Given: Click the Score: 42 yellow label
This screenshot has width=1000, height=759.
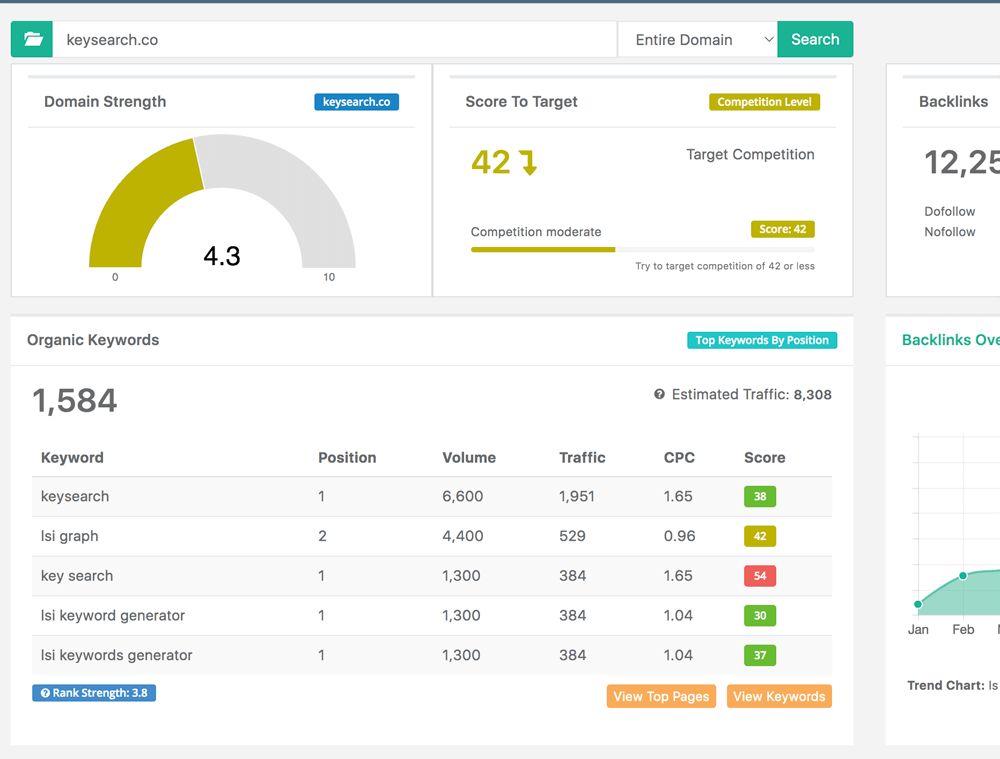Looking at the screenshot, I should point(783,229).
